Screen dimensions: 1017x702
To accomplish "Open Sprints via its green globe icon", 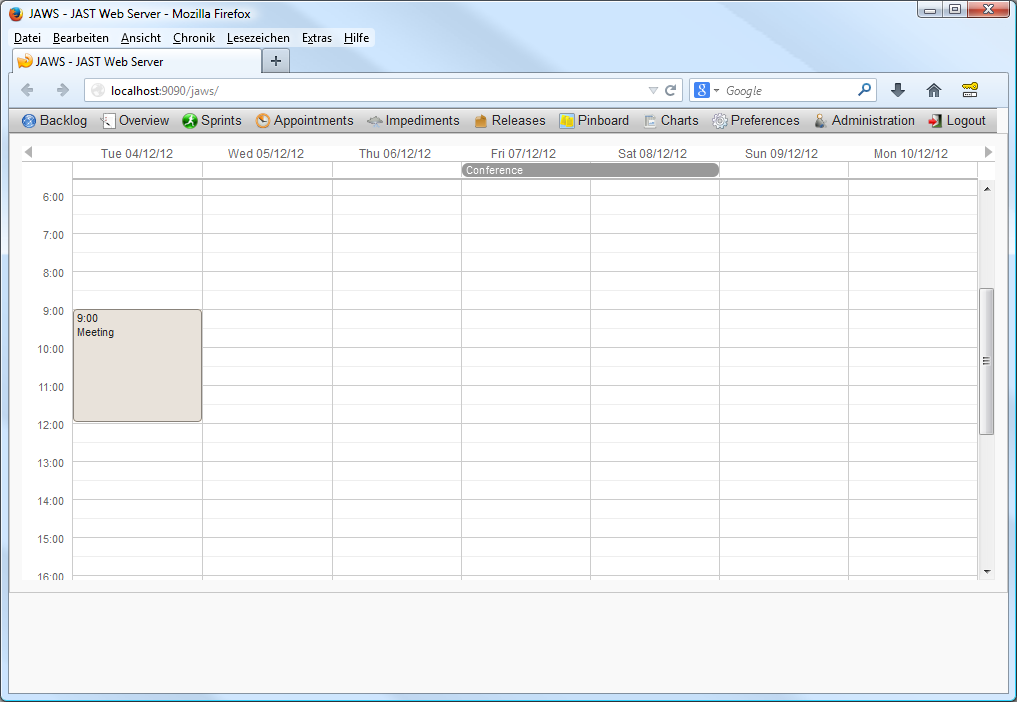I will pos(187,120).
